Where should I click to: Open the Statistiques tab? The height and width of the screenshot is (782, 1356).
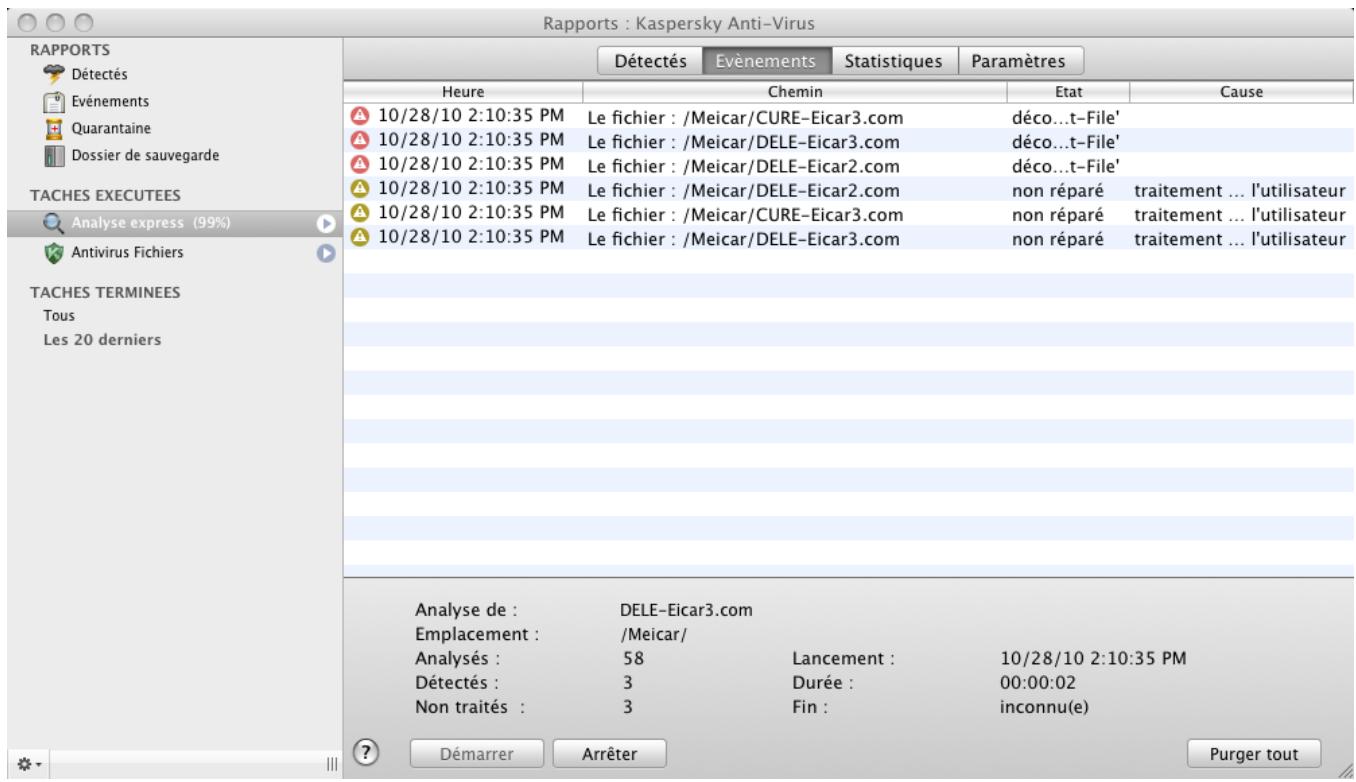pyautogui.click(x=894, y=60)
